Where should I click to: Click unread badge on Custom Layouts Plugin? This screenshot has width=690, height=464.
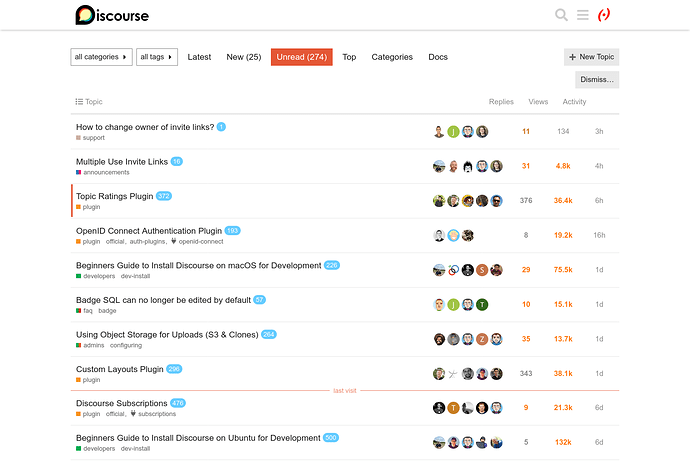click(x=174, y=369)
